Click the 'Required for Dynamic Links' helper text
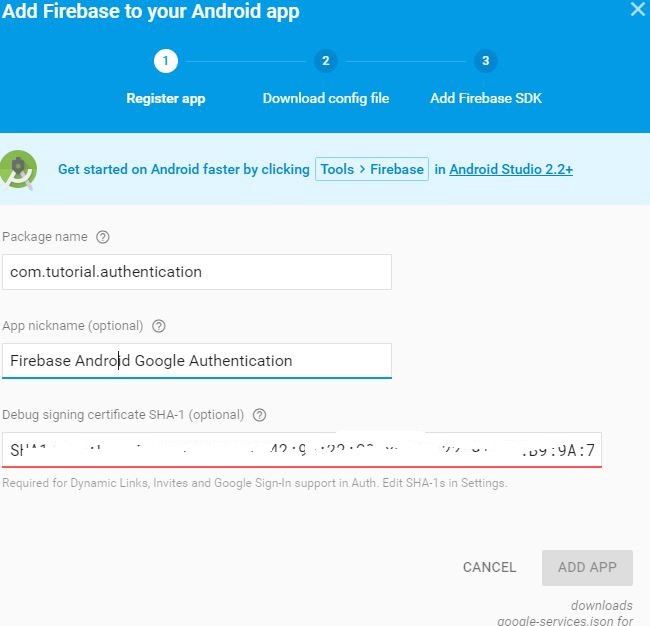 pos(255,483)
